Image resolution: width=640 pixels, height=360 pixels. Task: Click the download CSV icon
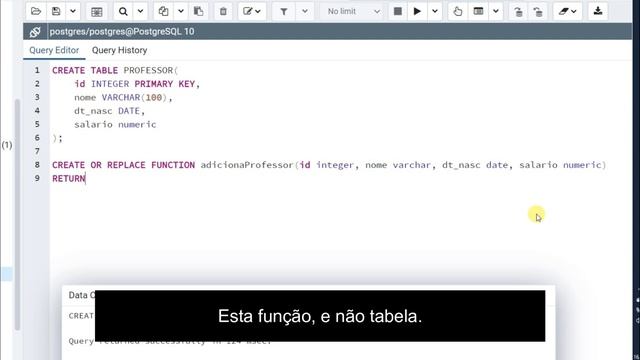pos(598,11)
